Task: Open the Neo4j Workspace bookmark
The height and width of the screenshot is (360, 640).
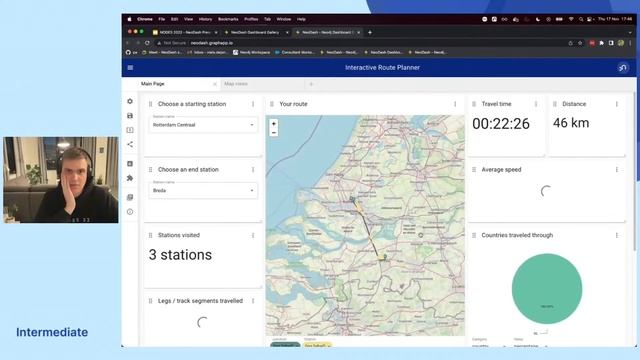Action: point(251,52)
